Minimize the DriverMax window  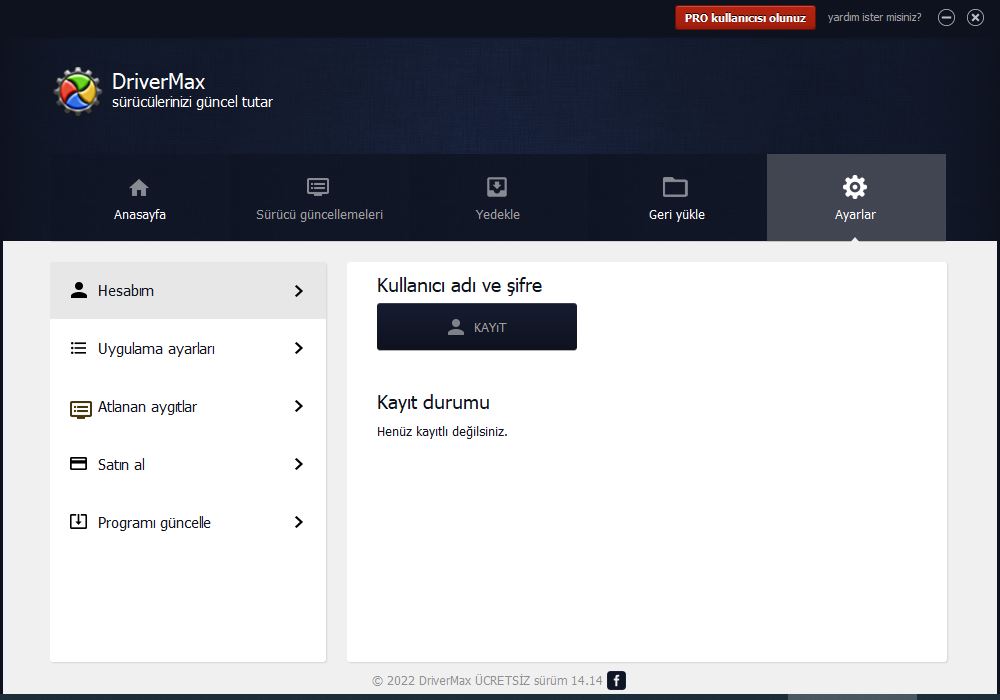[x=946, y=18]
